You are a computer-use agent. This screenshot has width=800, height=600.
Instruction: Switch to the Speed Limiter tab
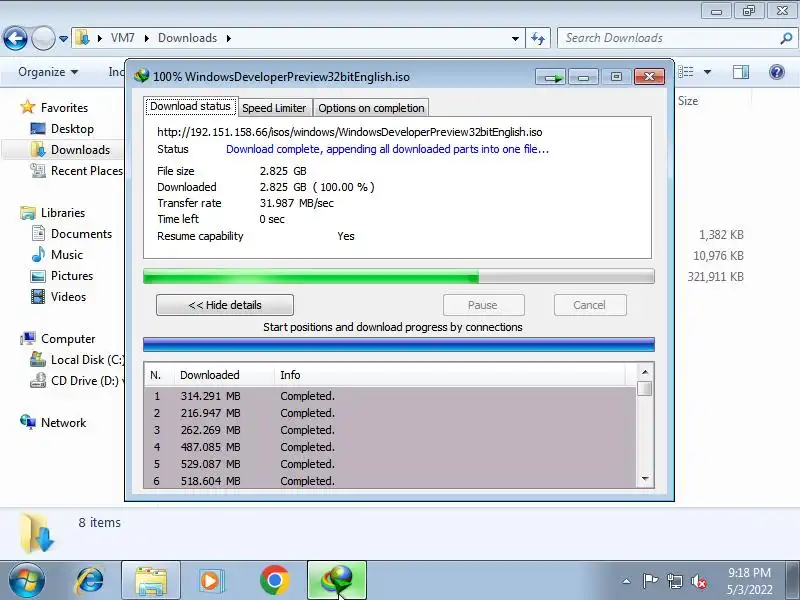(274, 108)
